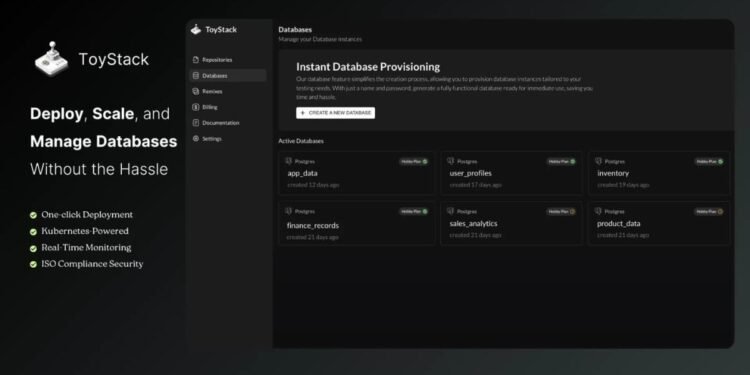Viewport: 750px width, 375px height.
Task: Create a new database
Action: (x=335, y=113)
